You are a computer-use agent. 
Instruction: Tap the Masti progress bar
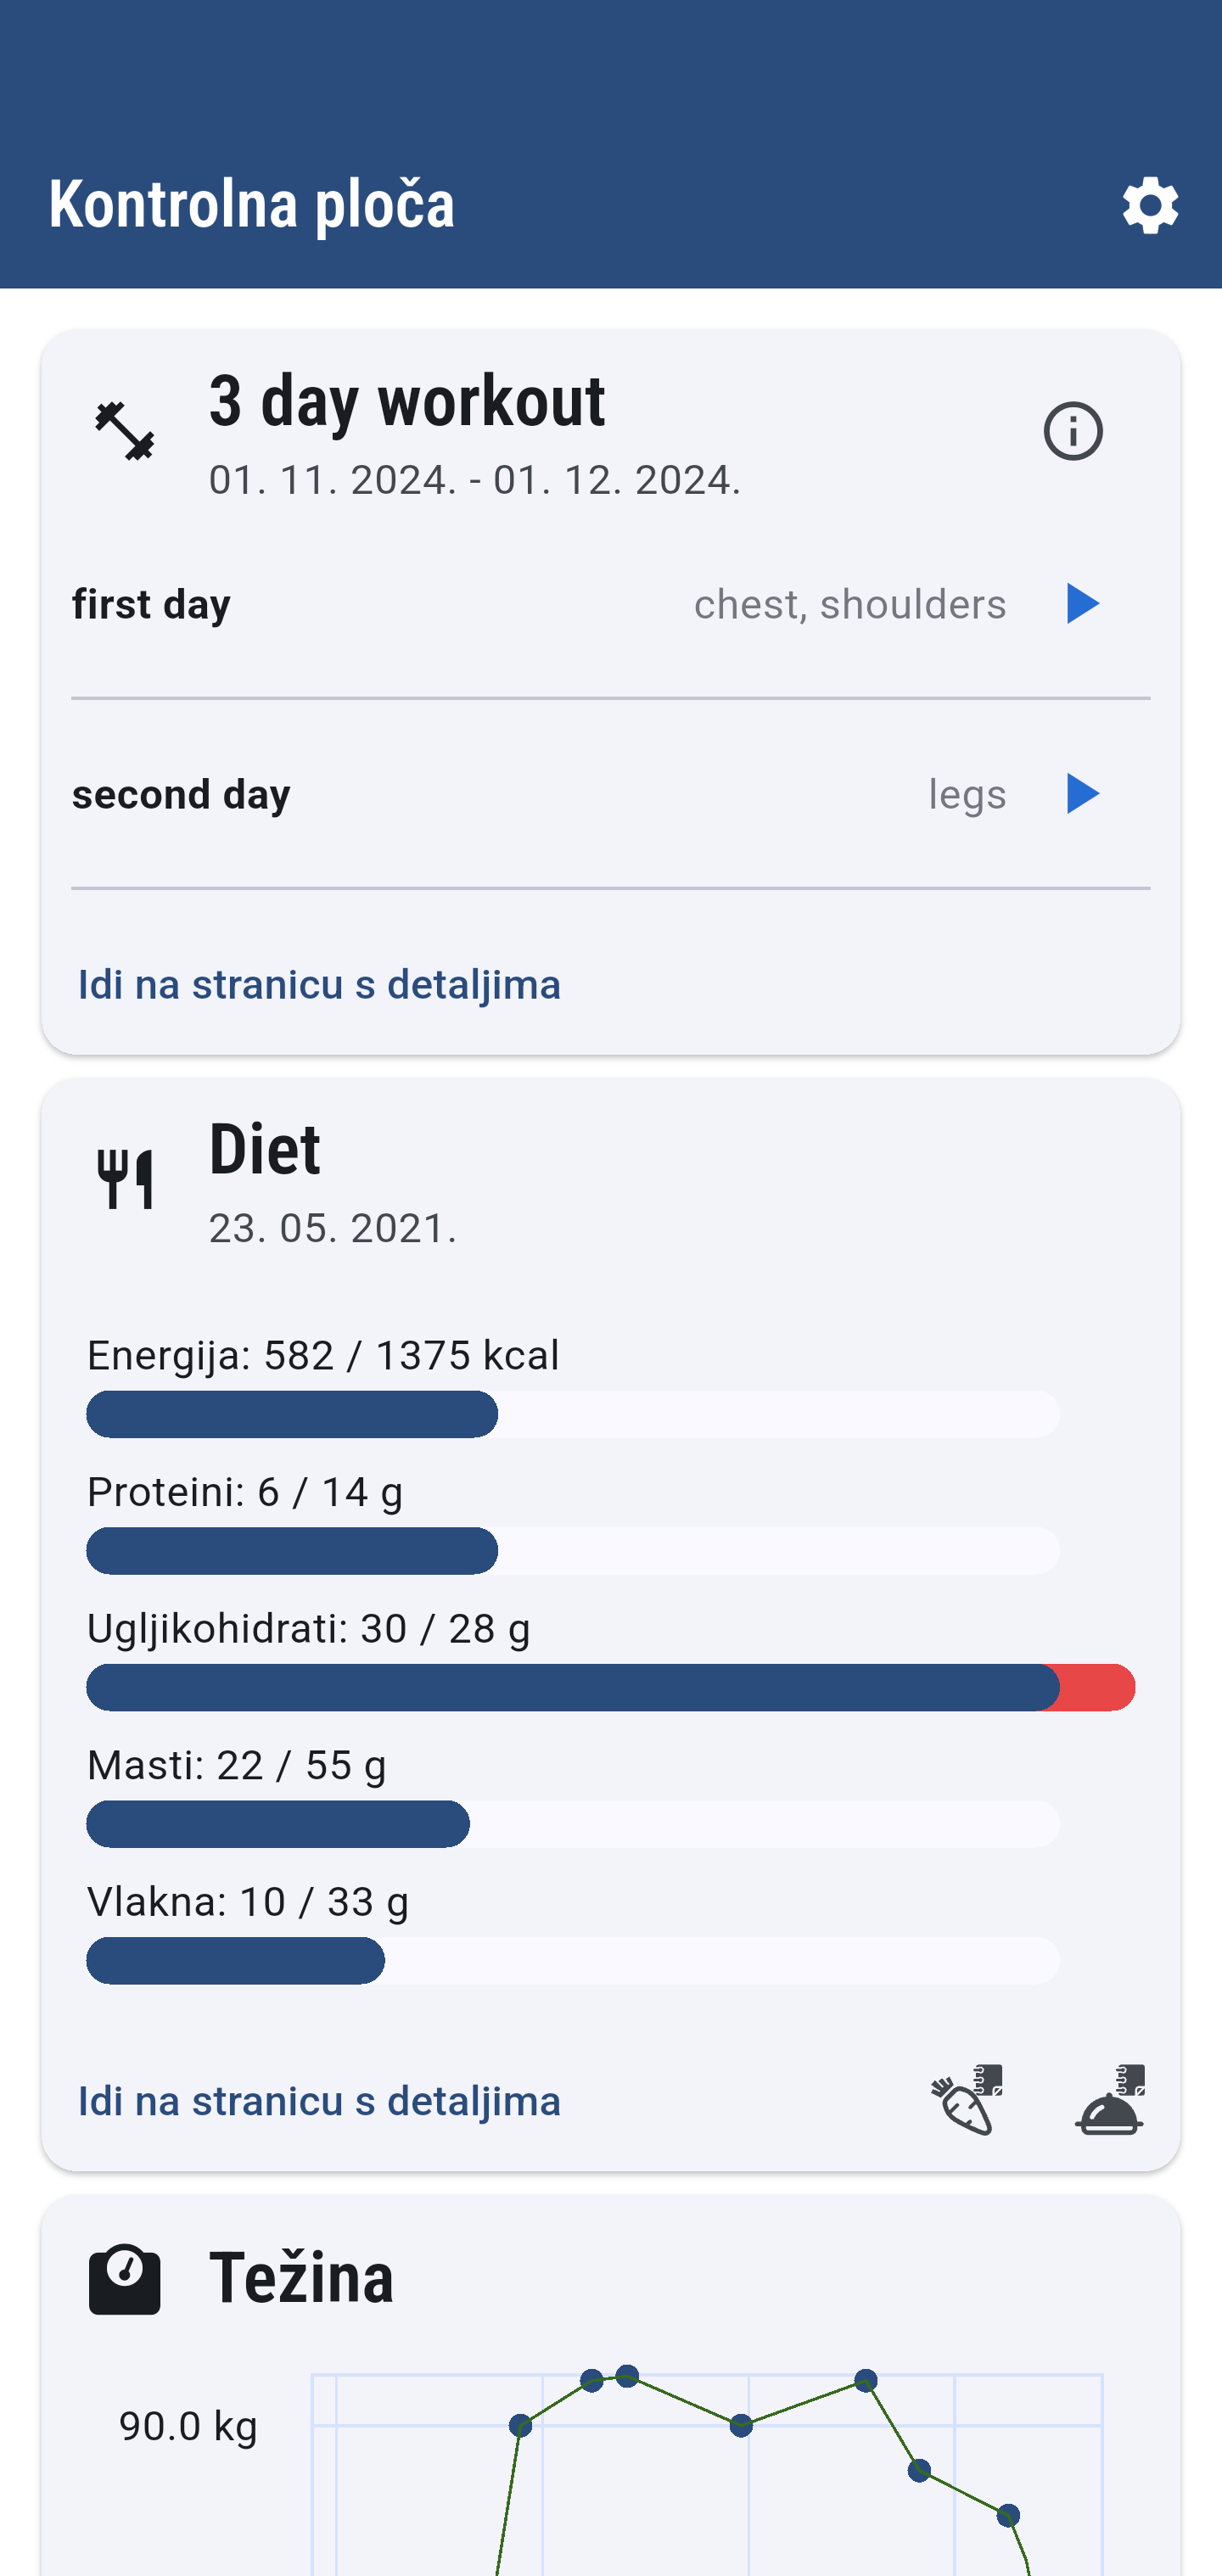click(573, 1824)
